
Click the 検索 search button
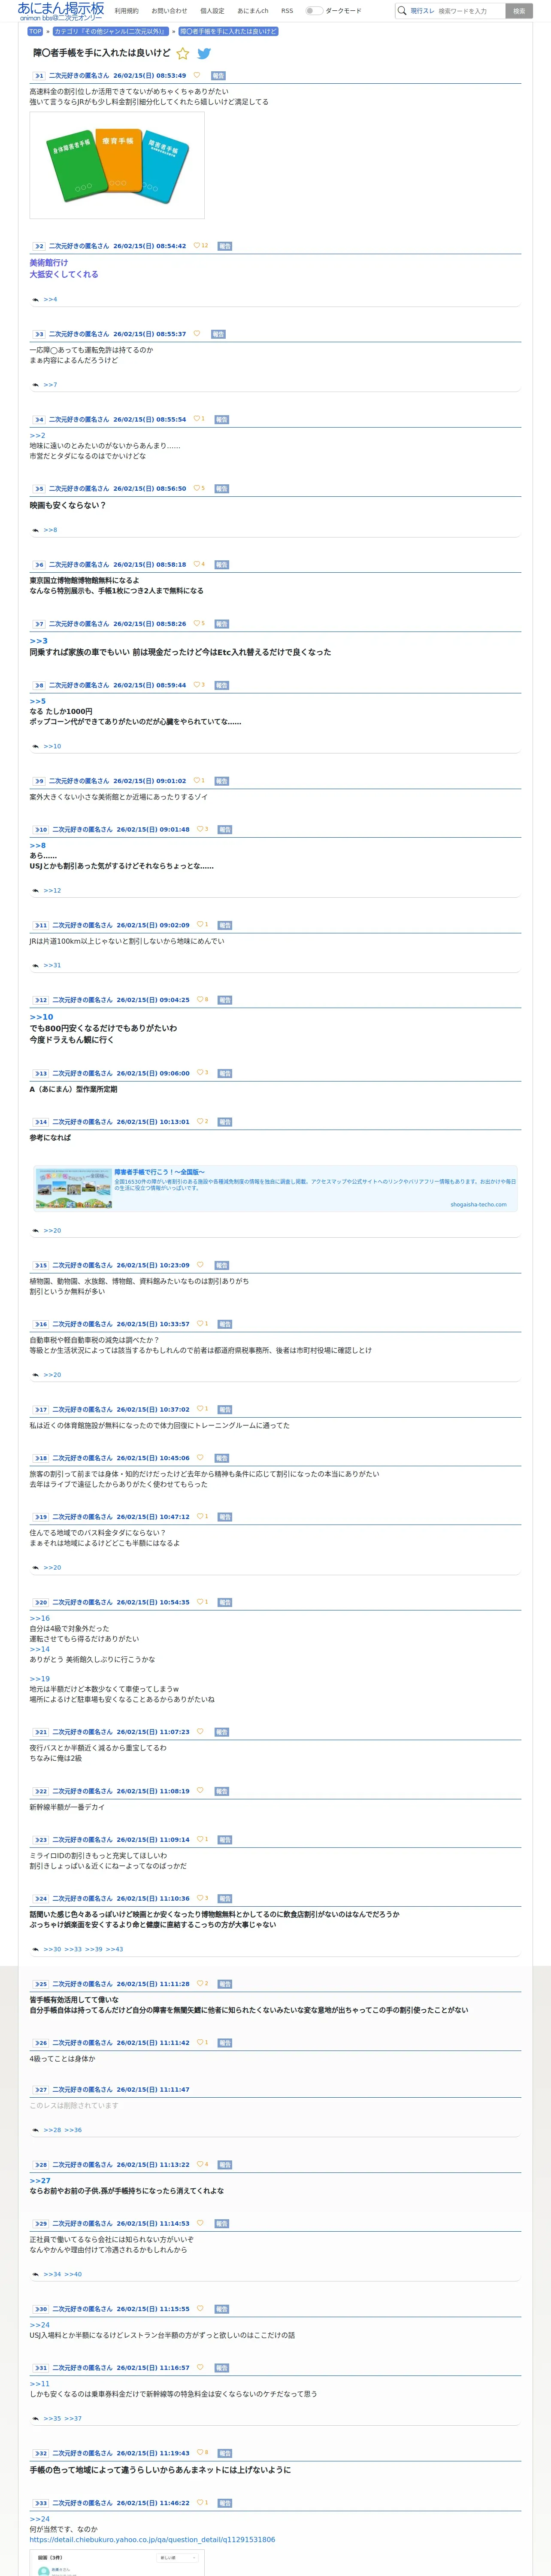point(518,11)
